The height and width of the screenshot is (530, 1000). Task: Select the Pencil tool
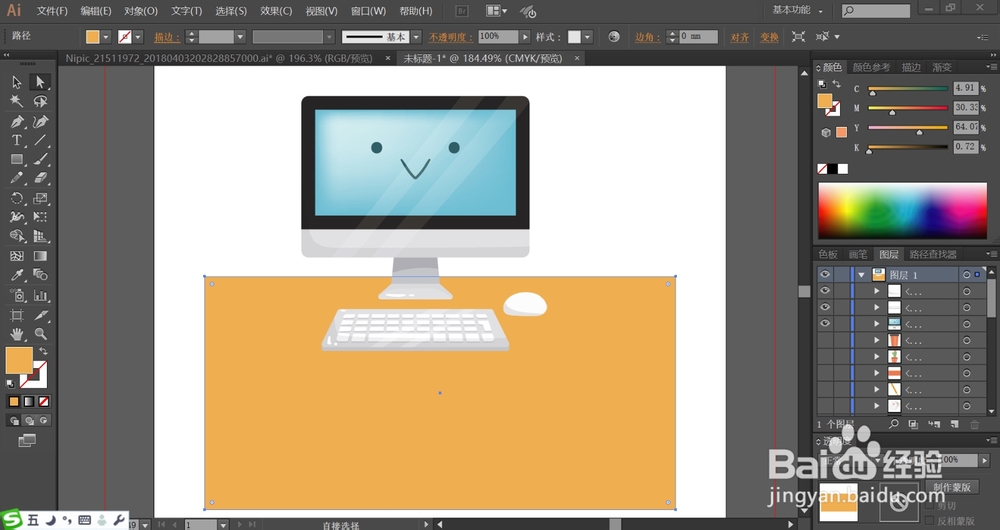[17, 179]
